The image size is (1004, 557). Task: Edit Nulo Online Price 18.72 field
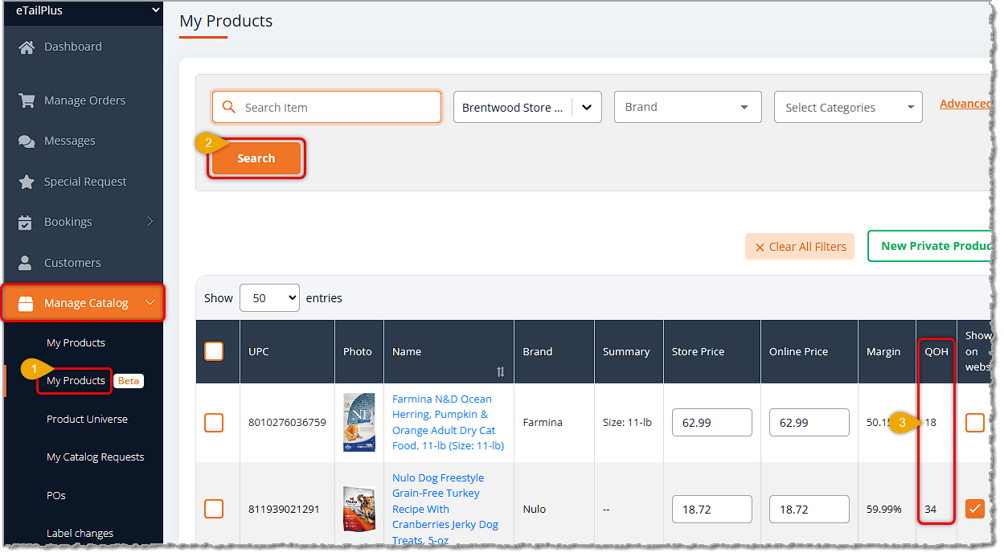click(809, 509)
